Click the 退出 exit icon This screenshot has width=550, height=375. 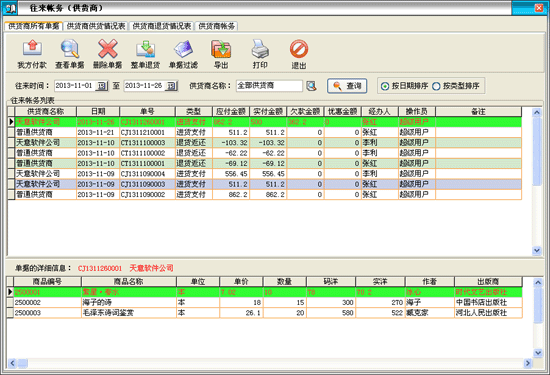point(299,49)
